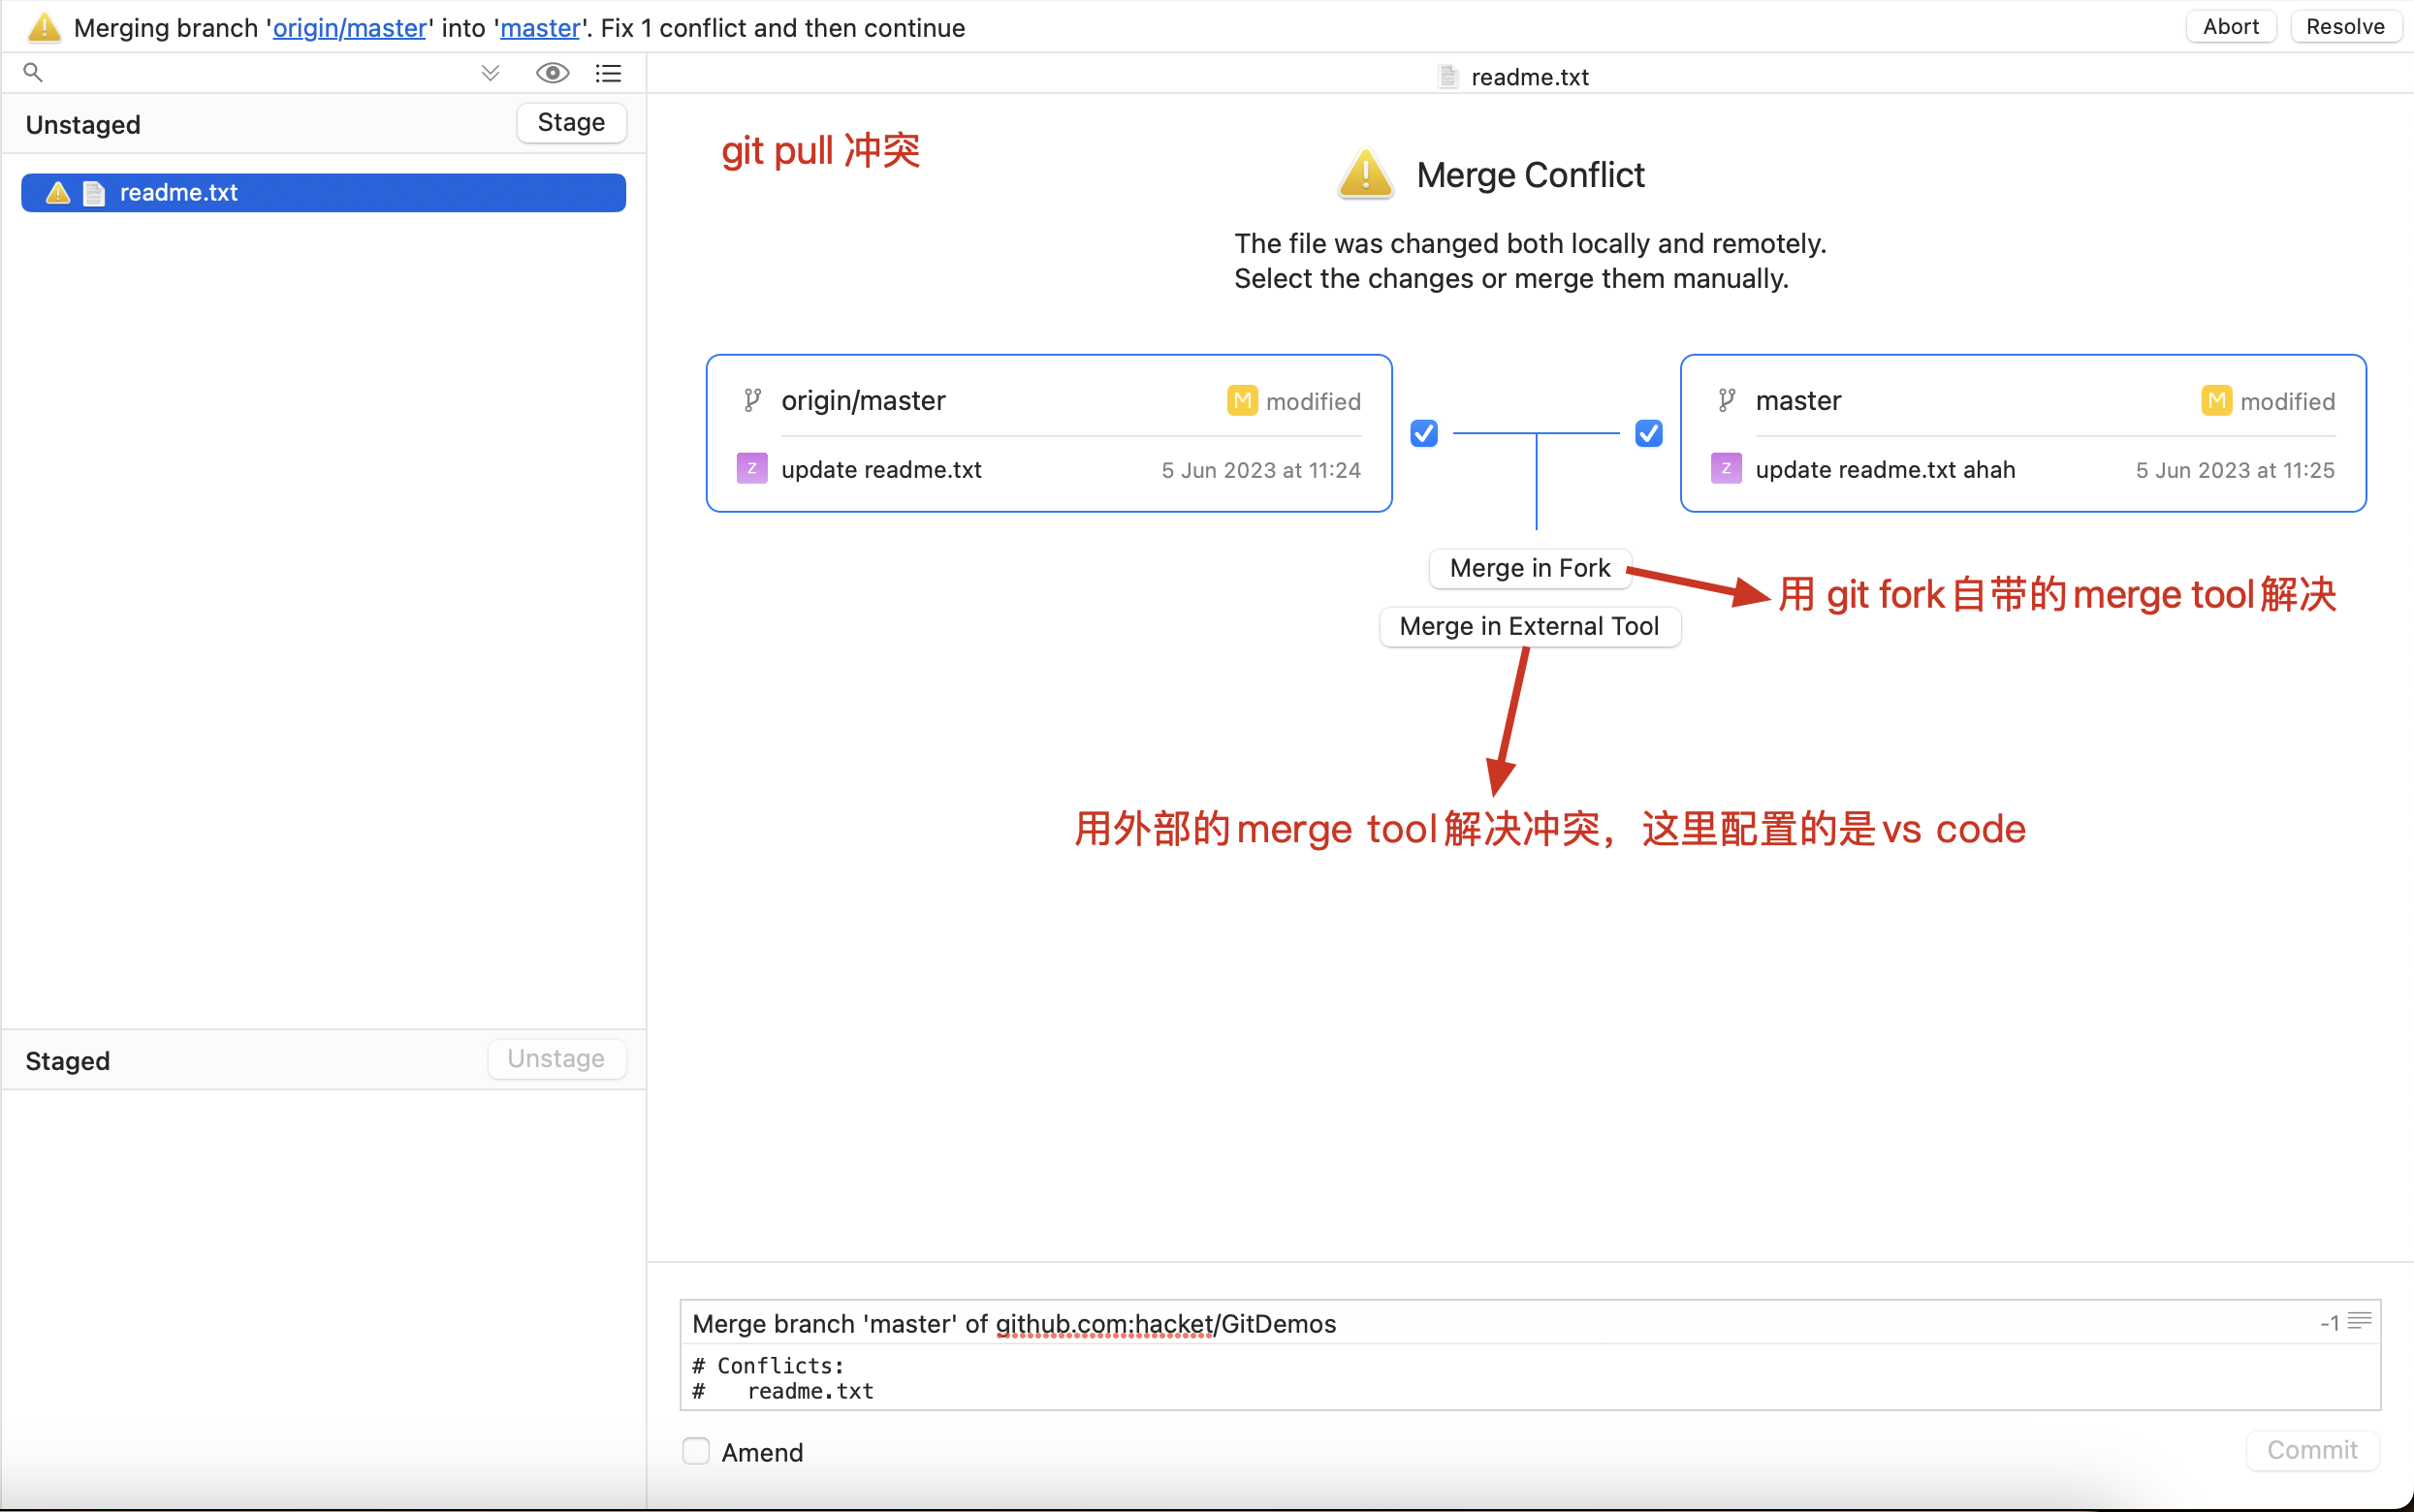
Task: Toggle the eye visibility icon
Action: point(552,73)
